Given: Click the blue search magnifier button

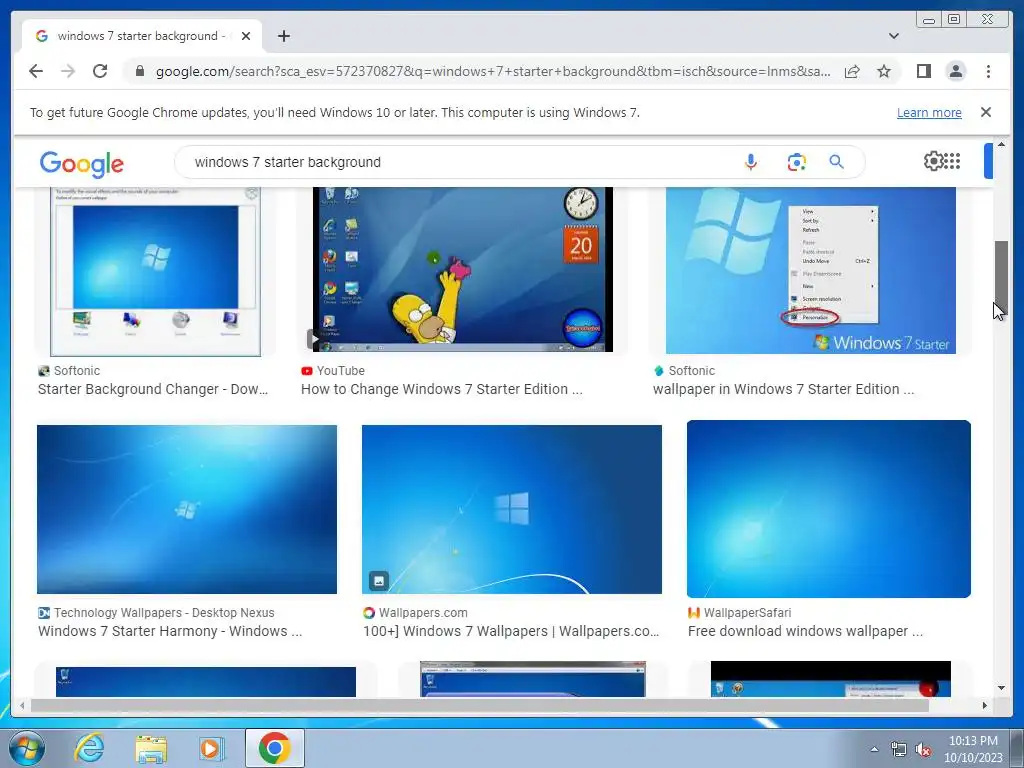Looking at the screenshot, I should pos(837,162).
